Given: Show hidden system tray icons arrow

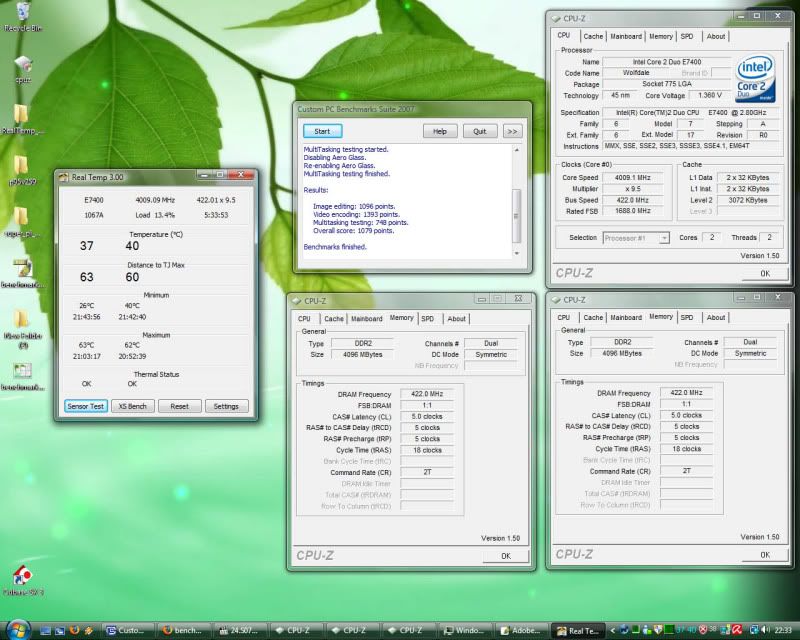Looking at the screenshot, I should tap(612, 630).
